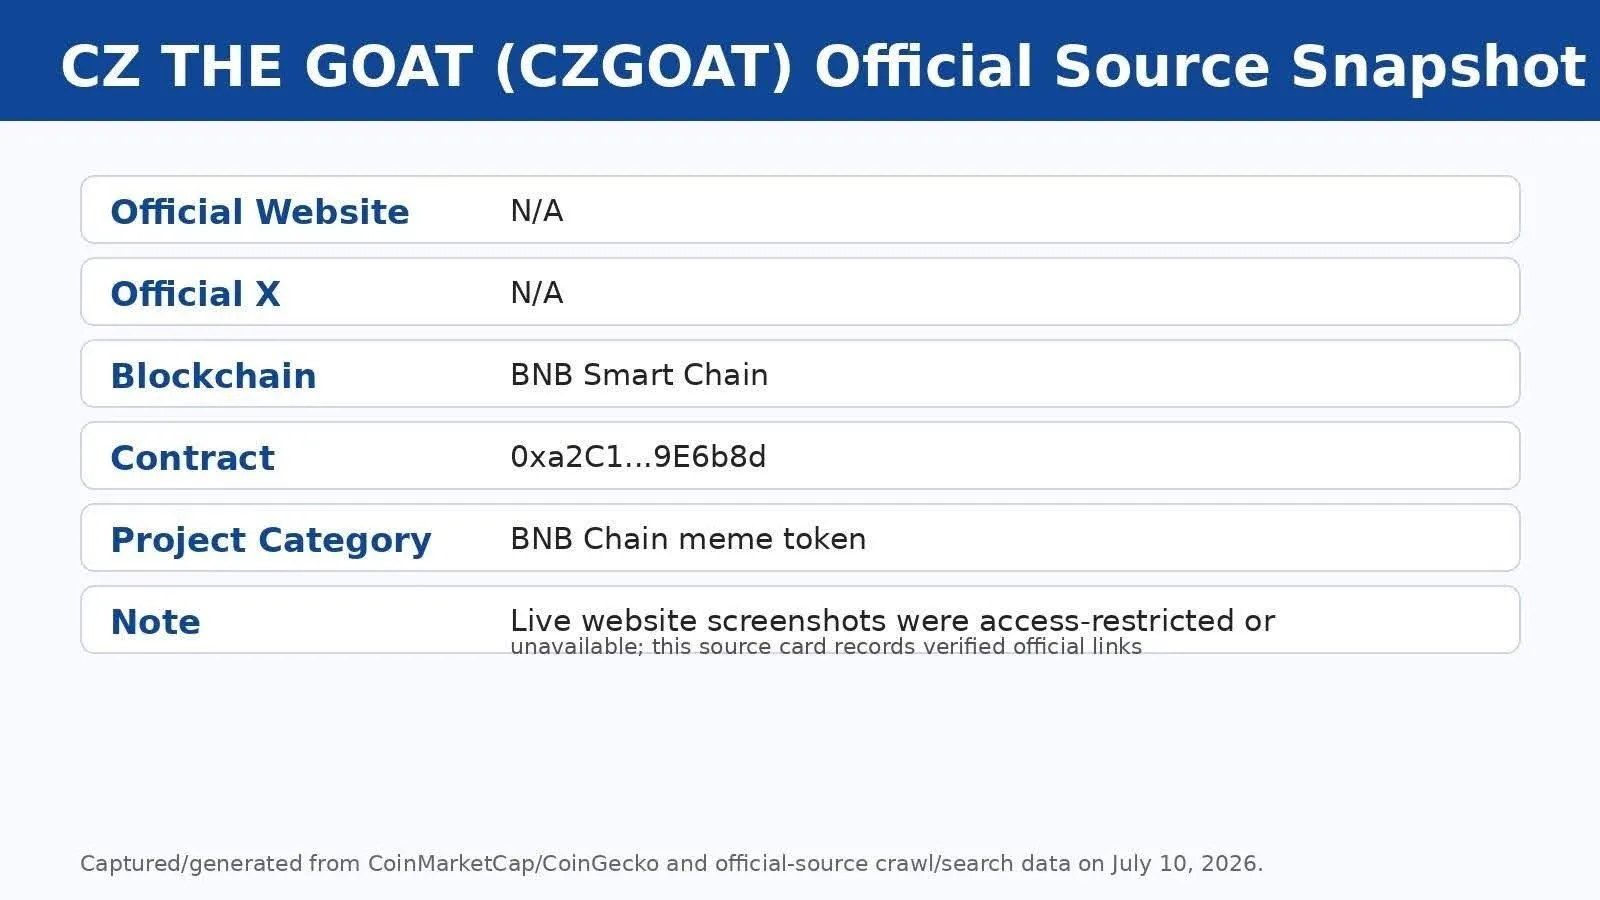Click the Official X N/A value
Viewport: 1600px width, 900px height.
537,293
